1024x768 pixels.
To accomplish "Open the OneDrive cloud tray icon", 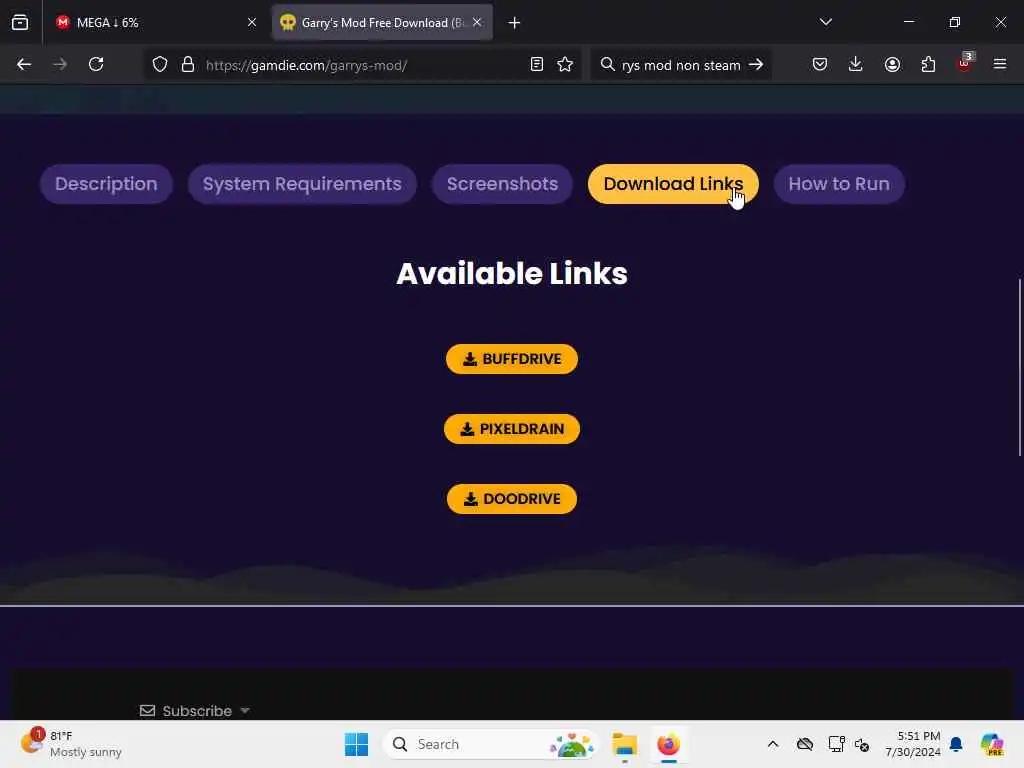I will [805, 744].
